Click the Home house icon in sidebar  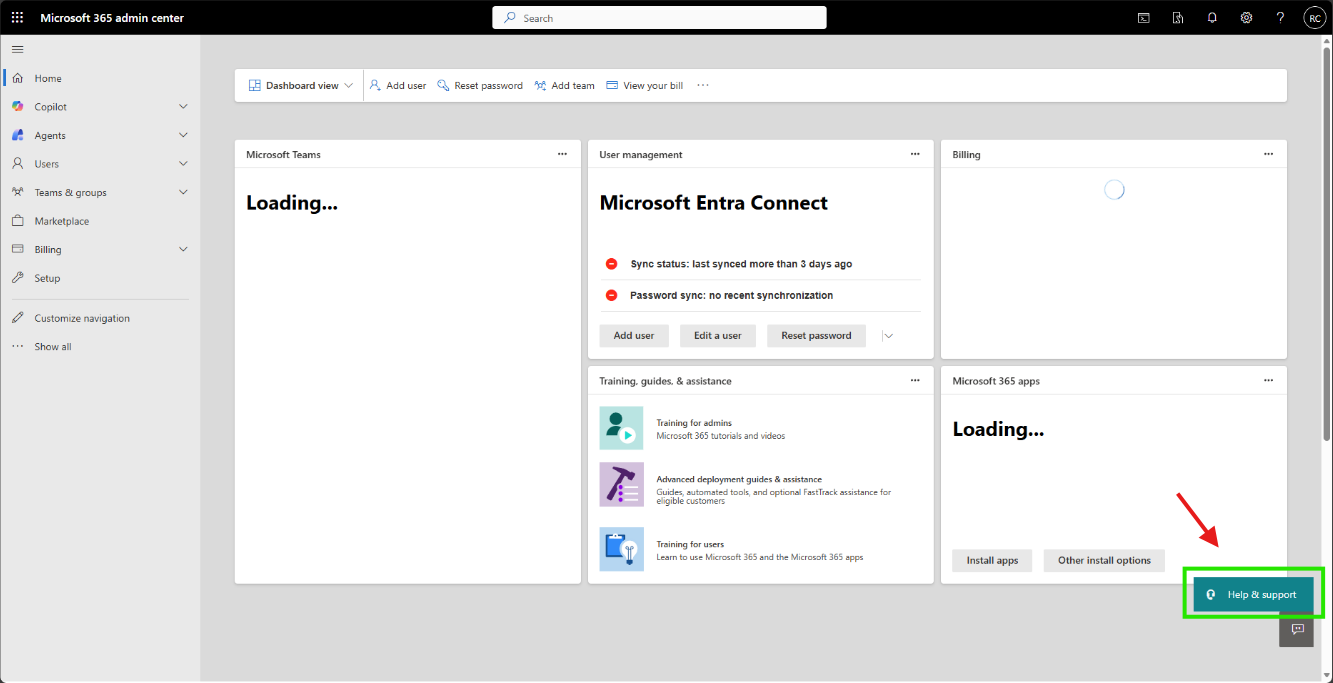[17, 78]
